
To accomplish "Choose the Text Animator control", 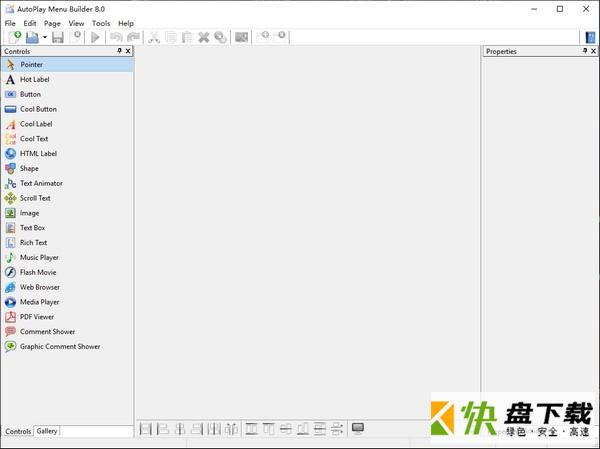I will pos(67,183).
